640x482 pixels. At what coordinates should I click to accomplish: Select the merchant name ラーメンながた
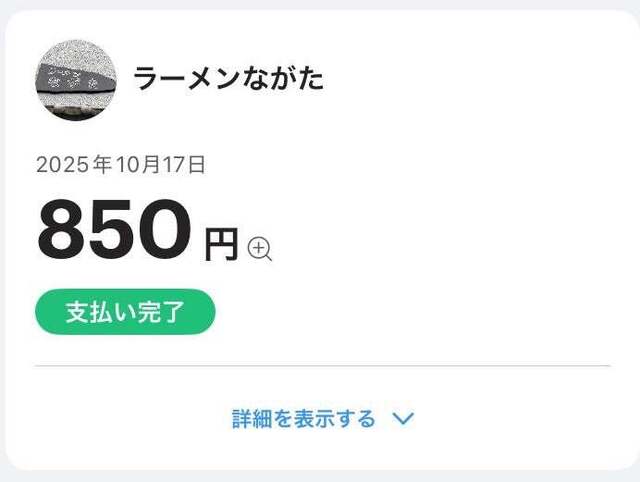point(229,80)
